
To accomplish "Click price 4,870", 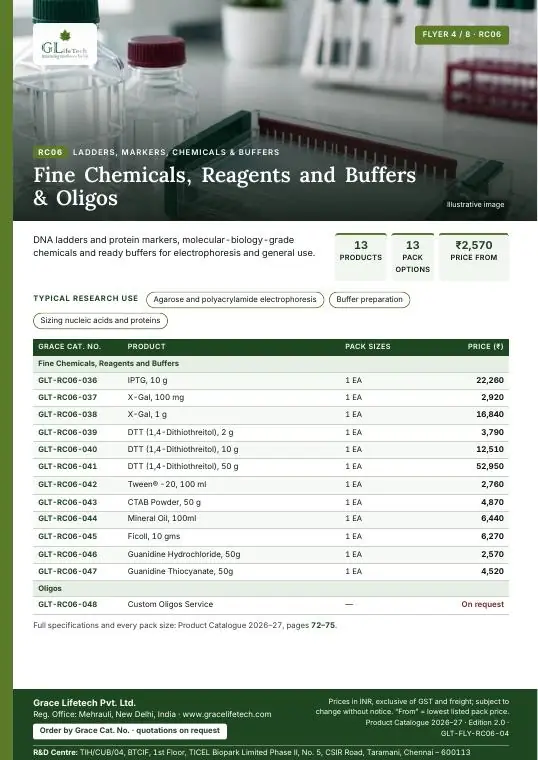I will (492, 502).
